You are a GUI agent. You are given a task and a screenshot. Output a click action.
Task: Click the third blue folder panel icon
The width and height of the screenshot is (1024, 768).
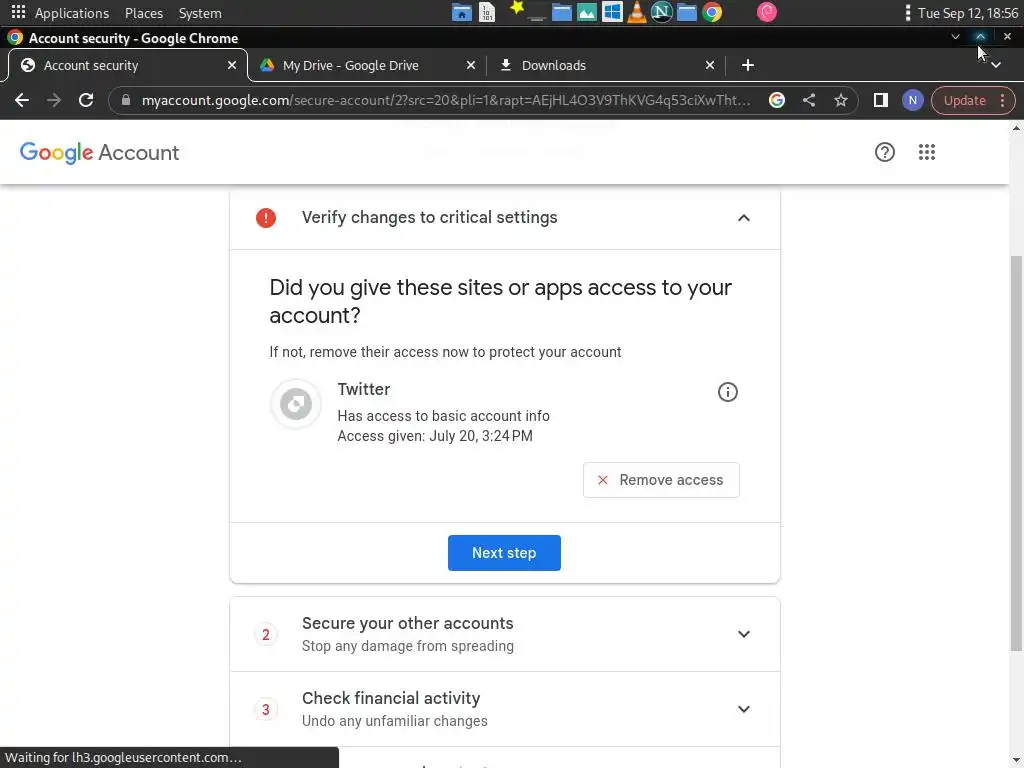686,12
